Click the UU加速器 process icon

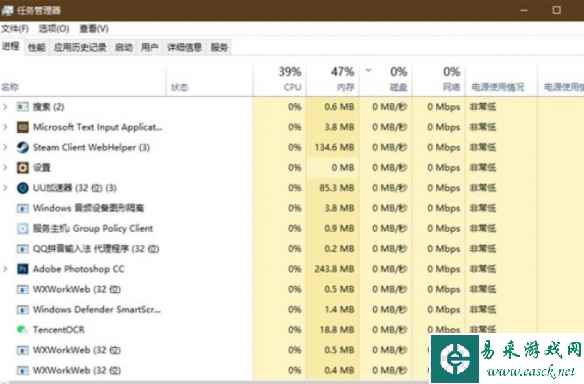point(23,188)
